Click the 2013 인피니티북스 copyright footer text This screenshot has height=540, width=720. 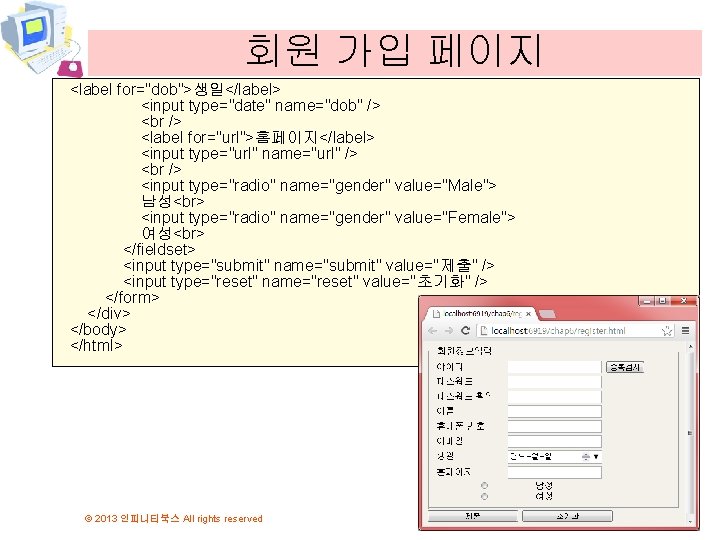coord(174,518)
